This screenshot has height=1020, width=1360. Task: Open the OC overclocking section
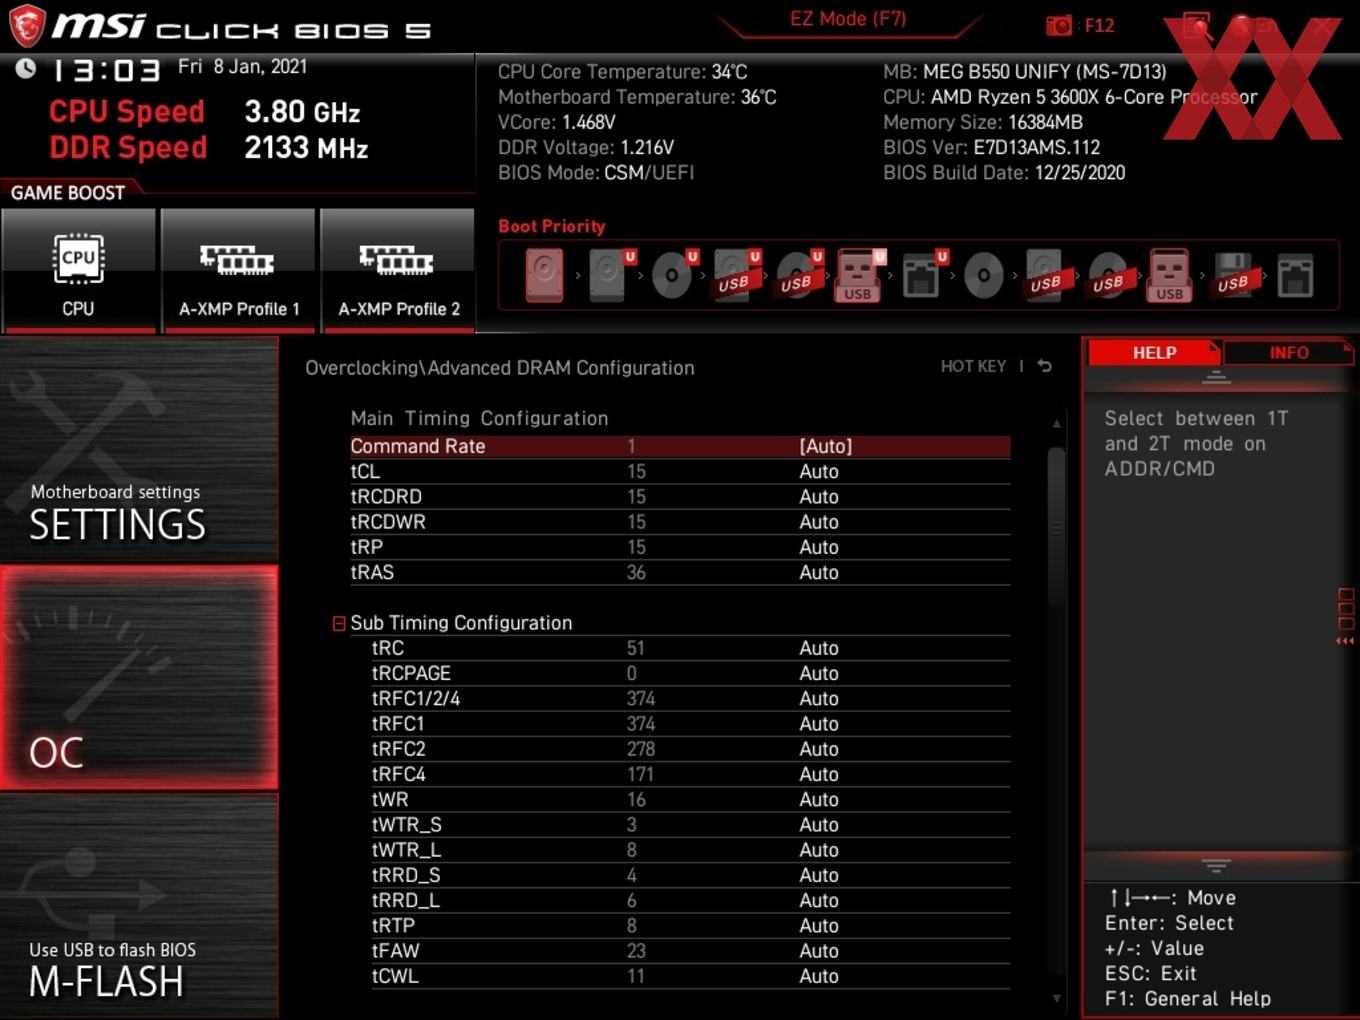[139, 678]
